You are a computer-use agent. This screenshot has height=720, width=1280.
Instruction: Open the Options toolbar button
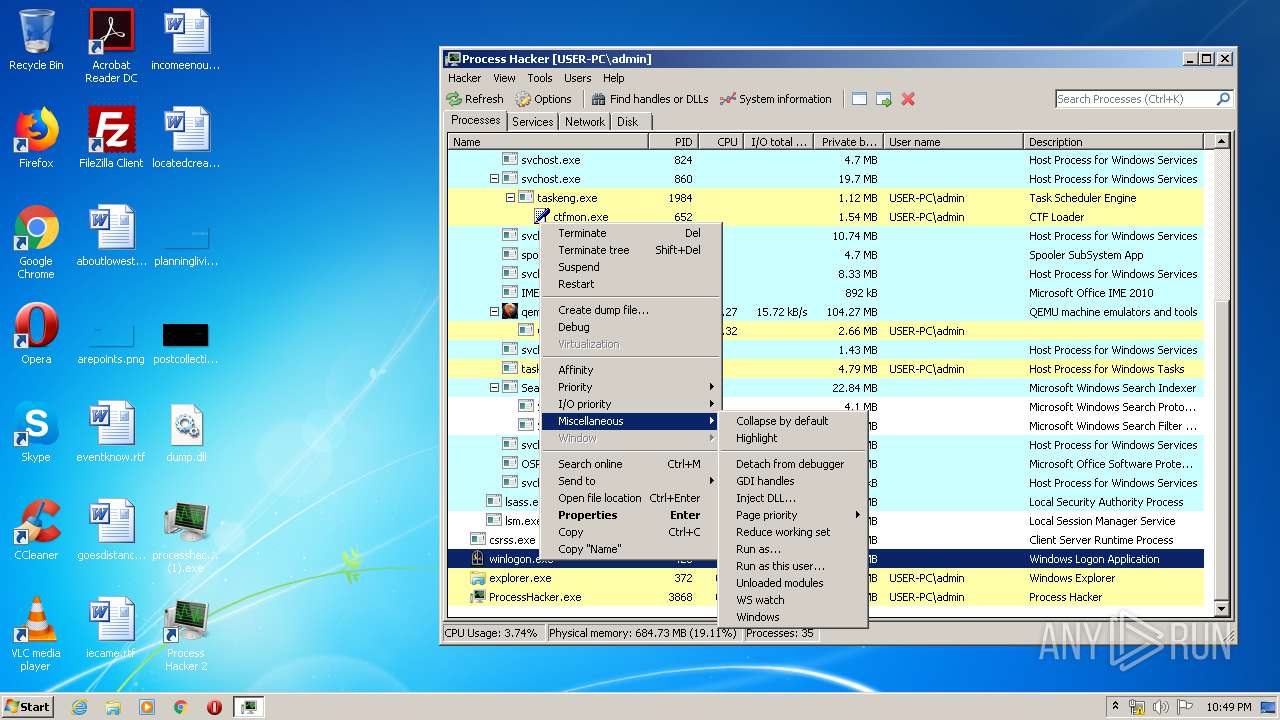544,99
